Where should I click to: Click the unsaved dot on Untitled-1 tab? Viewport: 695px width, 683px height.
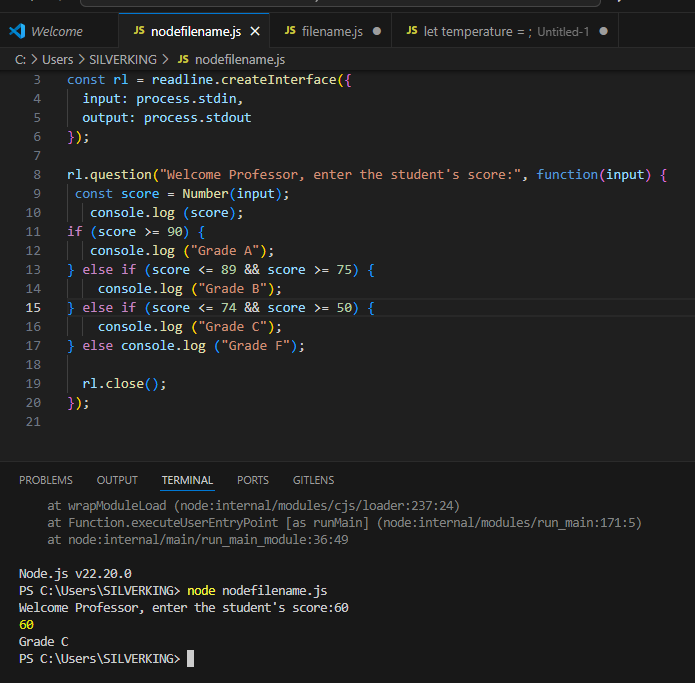pyautogui.click(x=603, y=31)
